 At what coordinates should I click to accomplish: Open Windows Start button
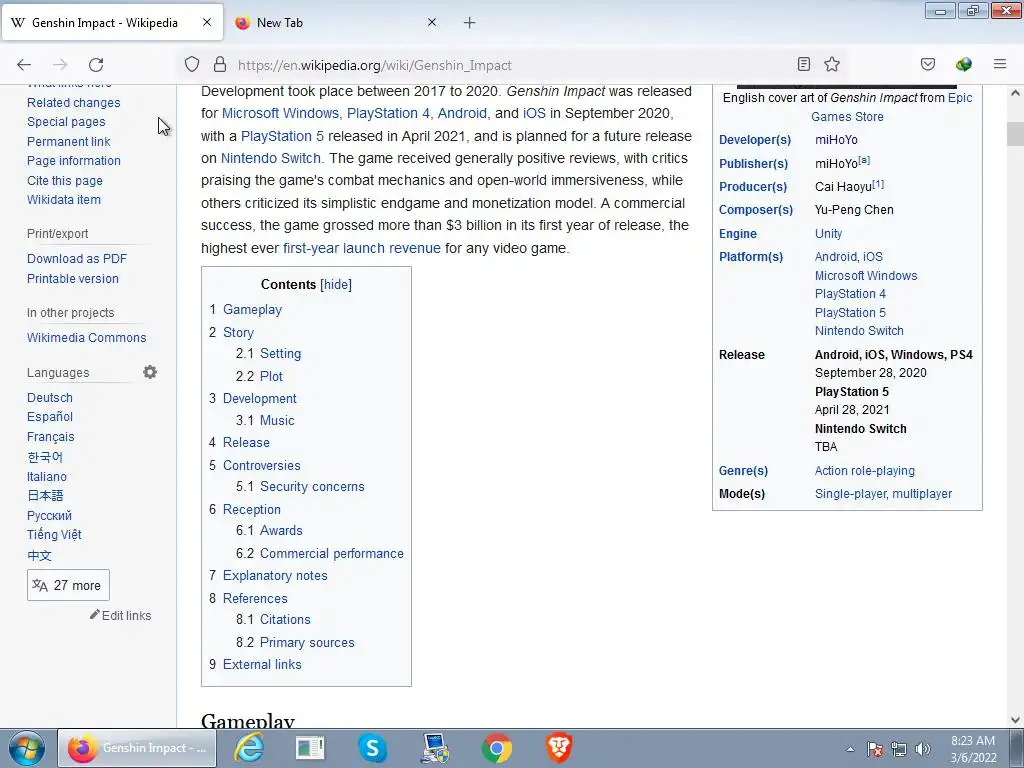click(26, 748)
